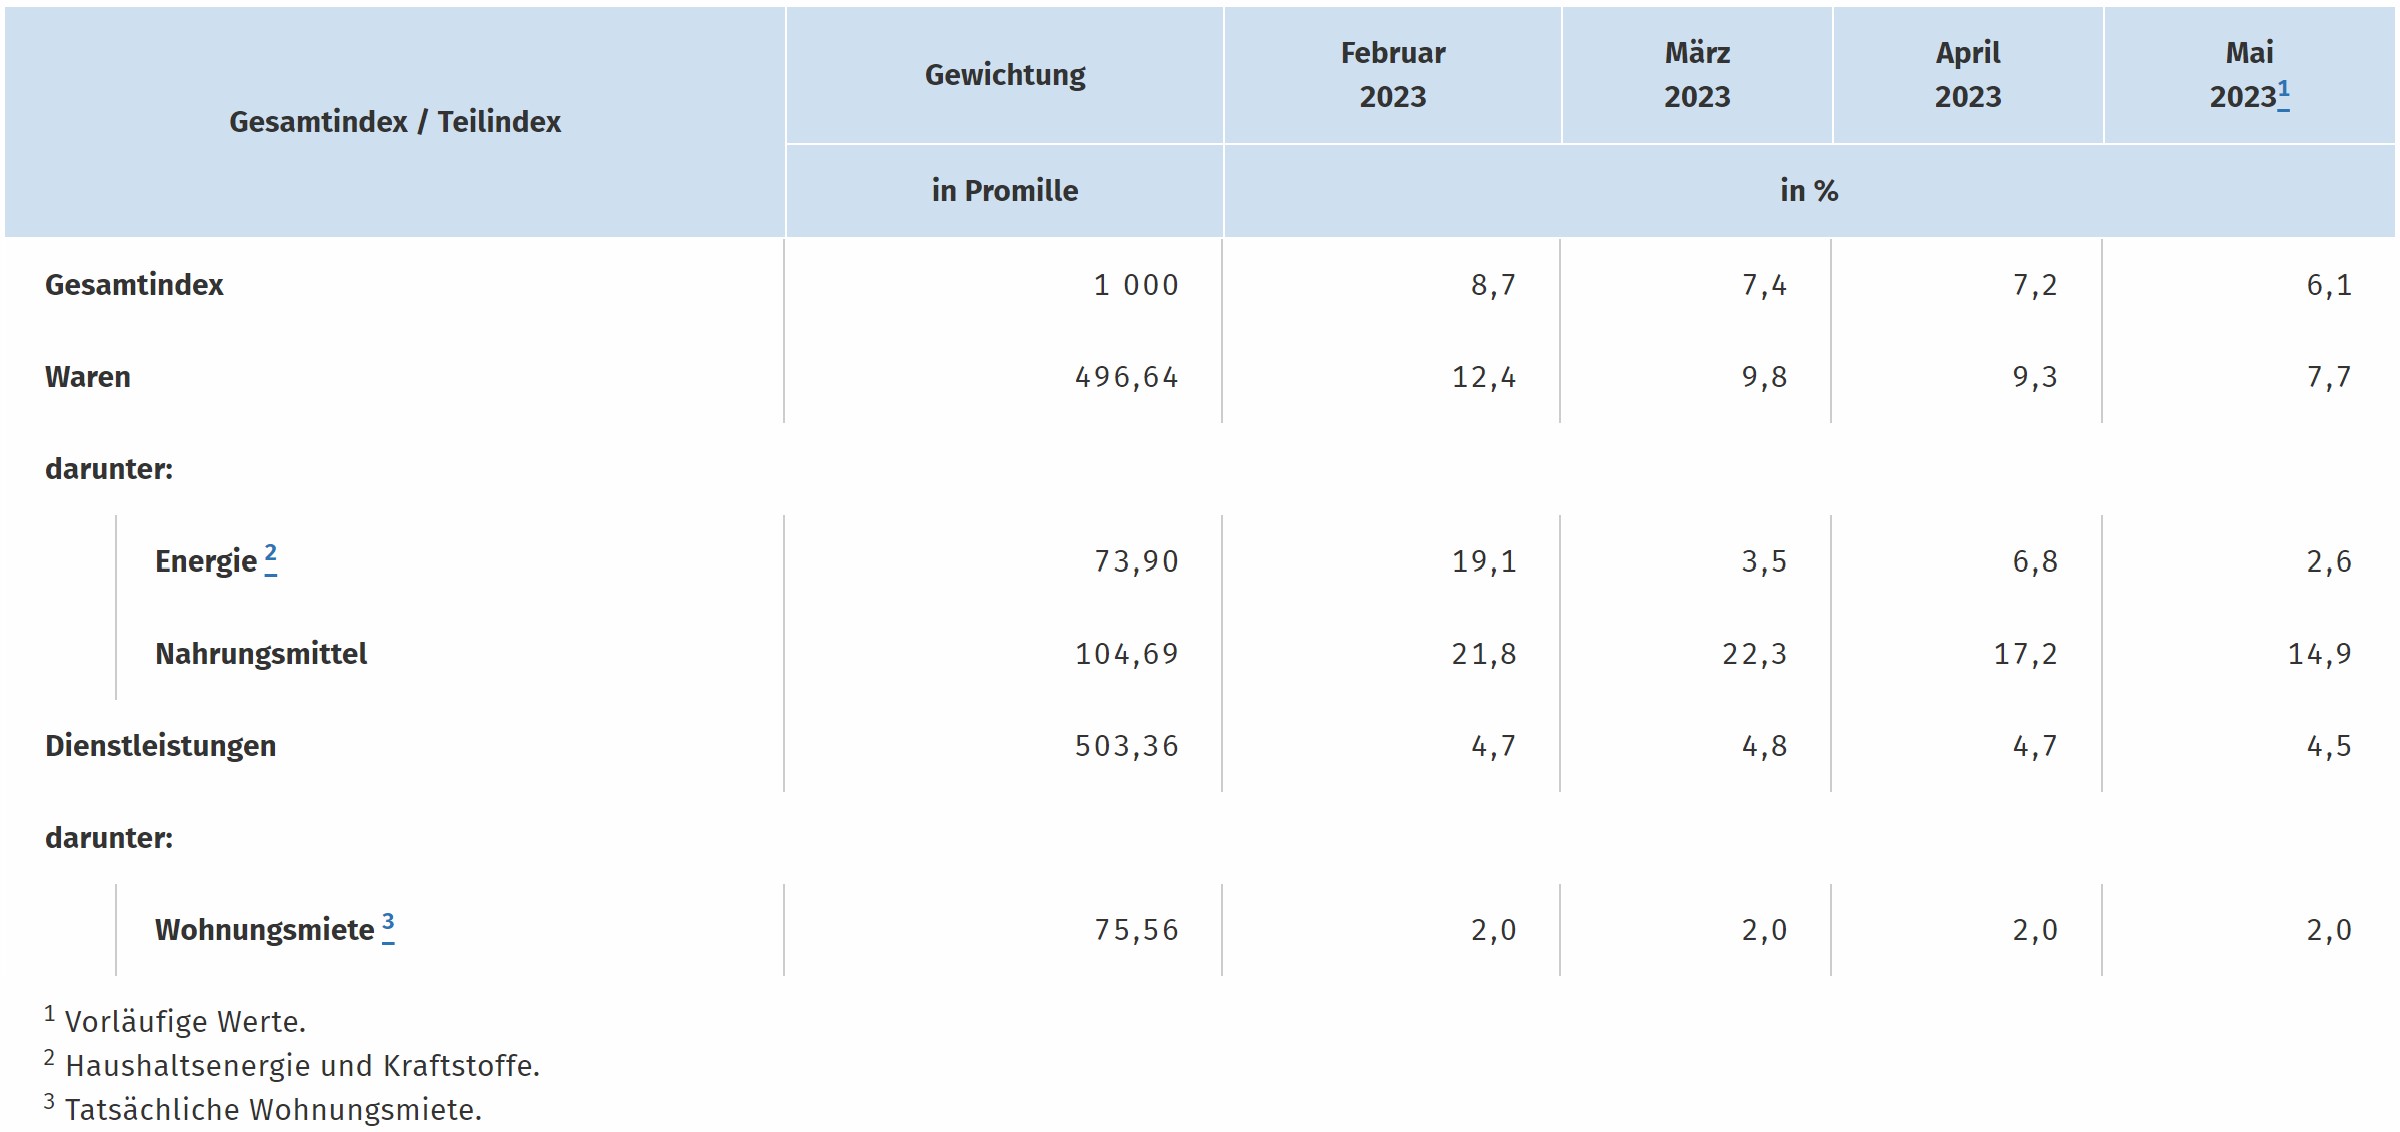Select the Dienstleistungen row label

(160, 746)
